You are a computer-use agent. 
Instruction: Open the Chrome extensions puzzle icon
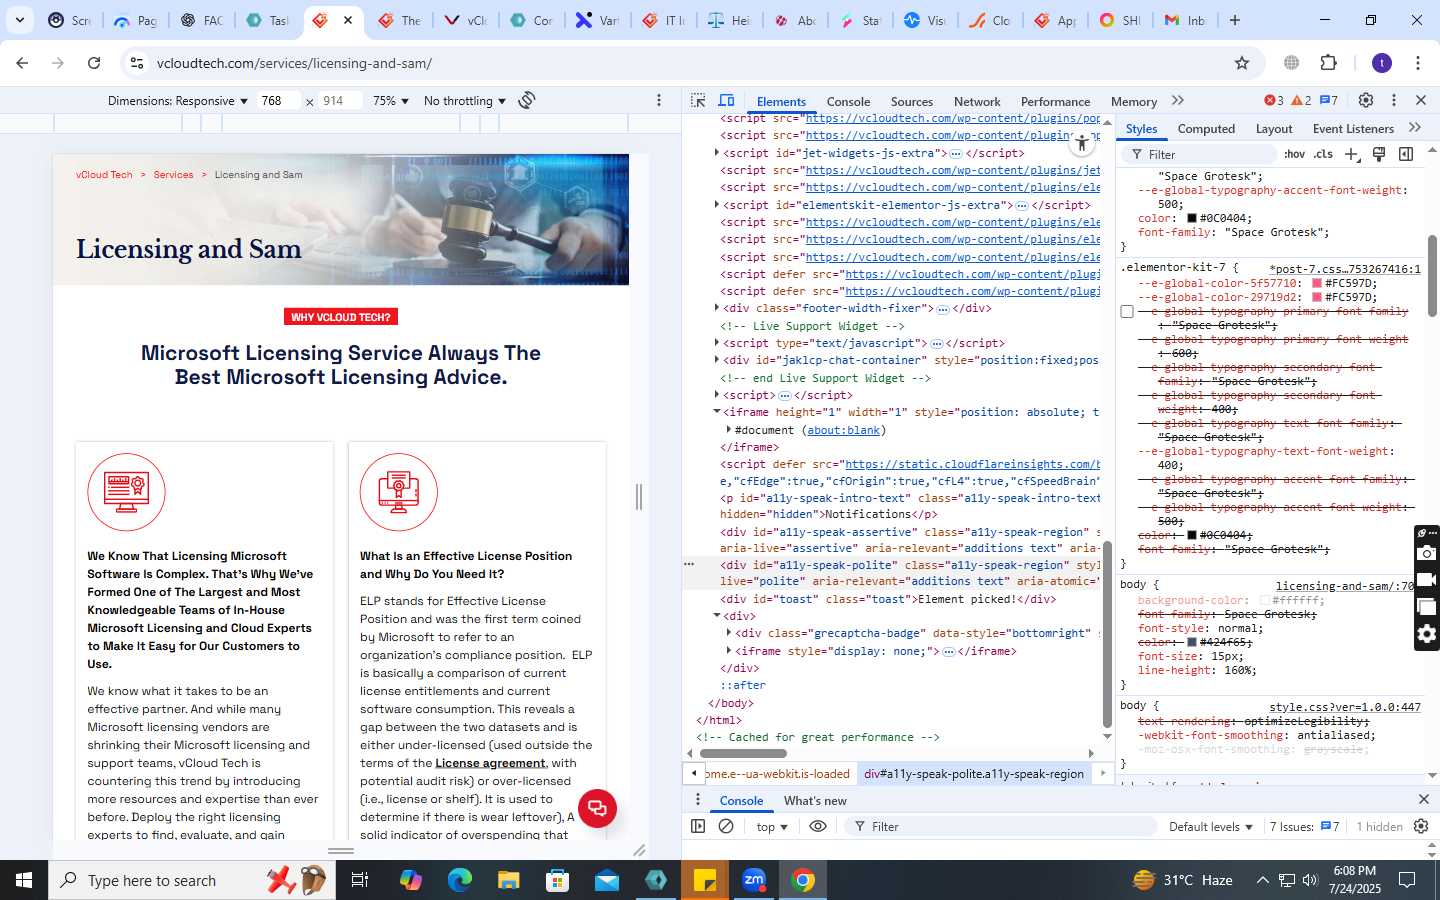pos(1329,63)
